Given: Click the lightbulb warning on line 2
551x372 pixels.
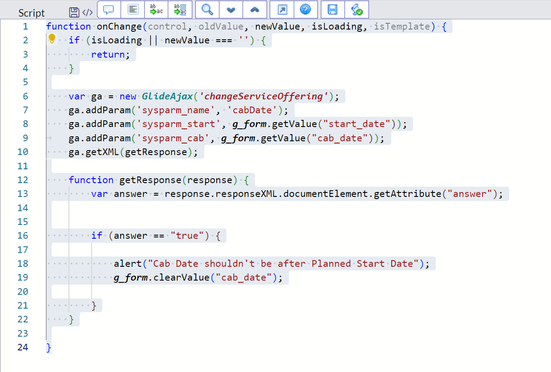Looking at the screenshot, I should [x=52, y=39].
